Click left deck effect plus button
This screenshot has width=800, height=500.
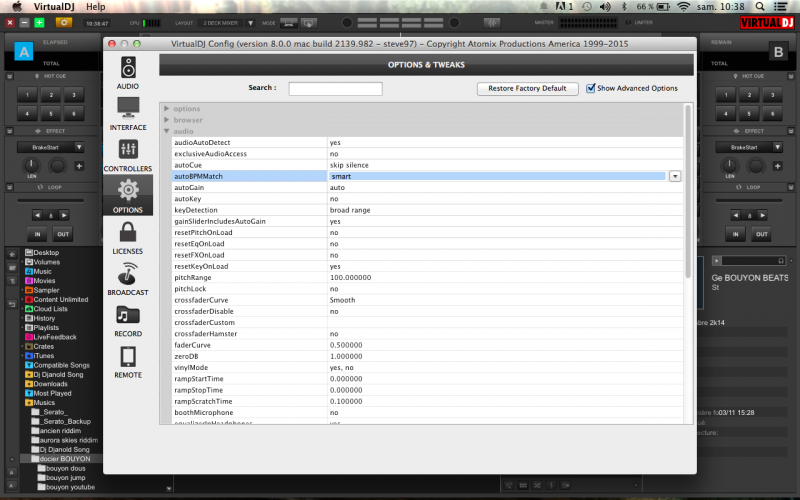79,166
